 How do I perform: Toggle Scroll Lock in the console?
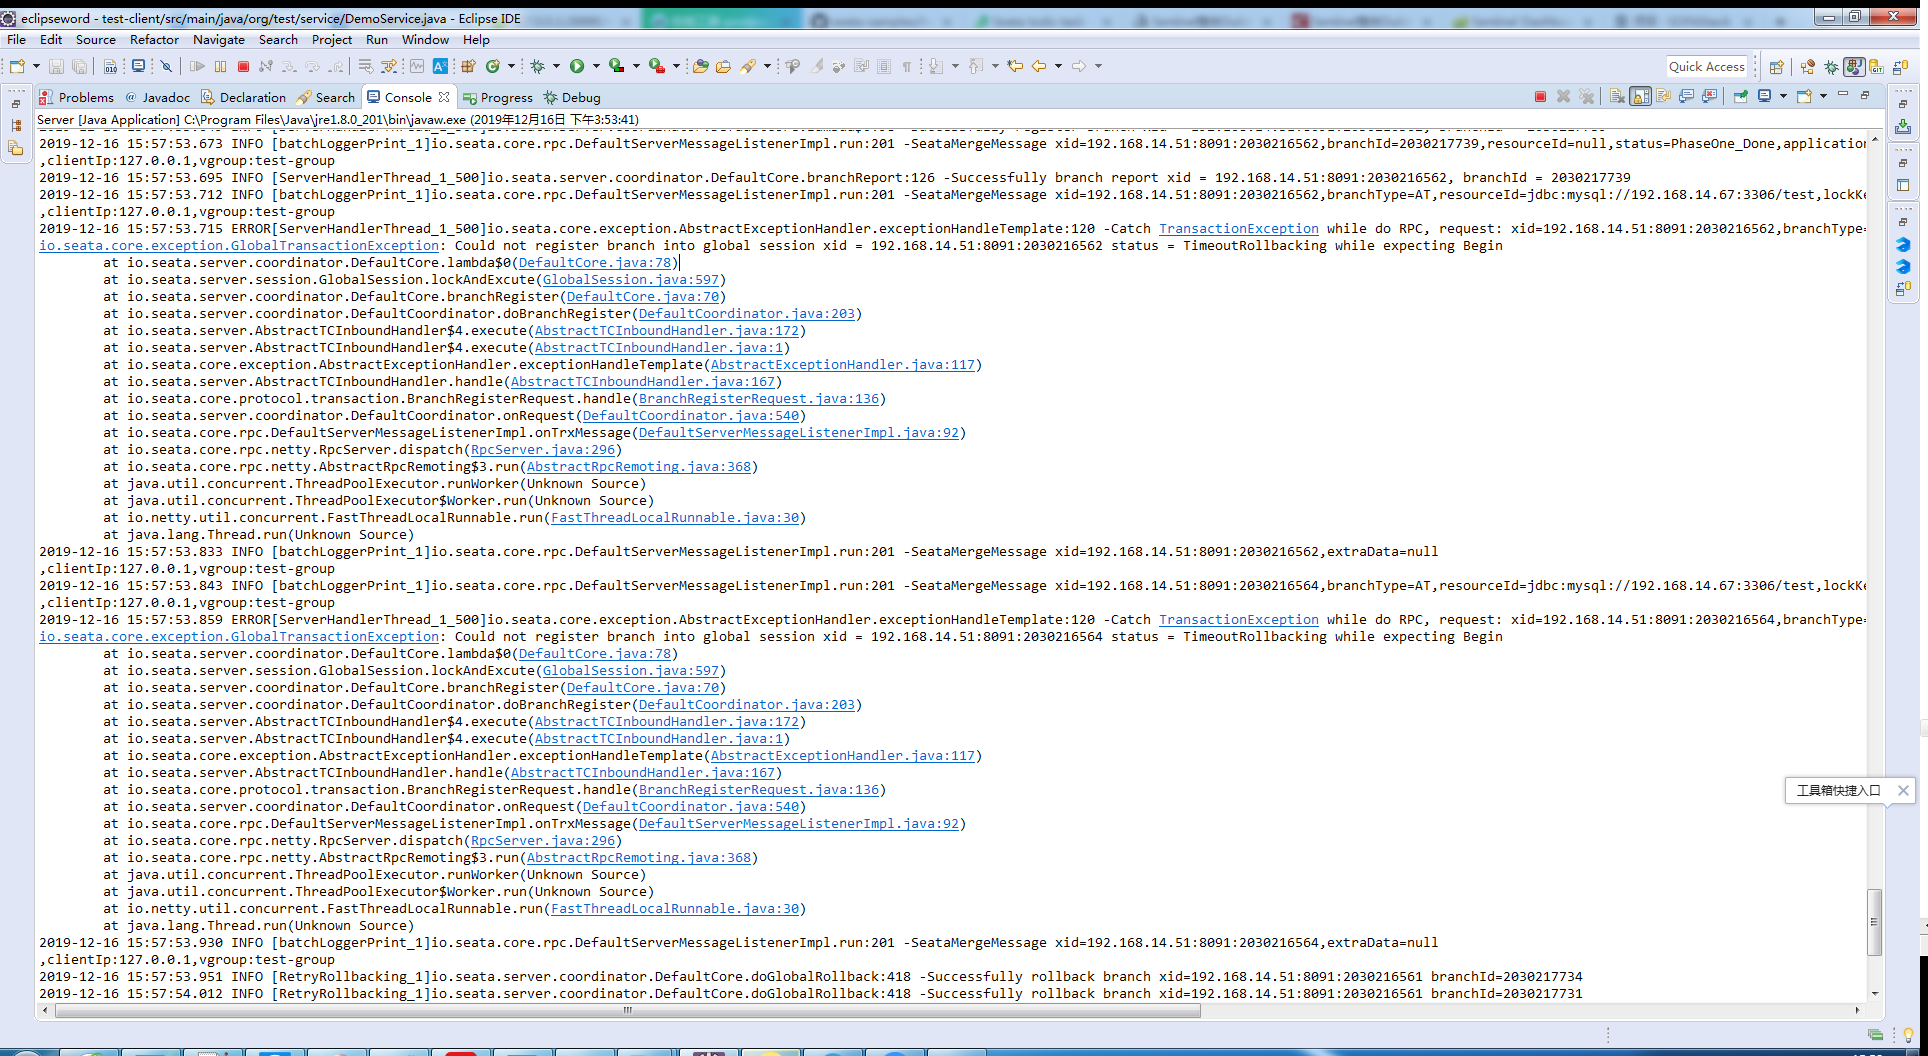(1640, 96)
